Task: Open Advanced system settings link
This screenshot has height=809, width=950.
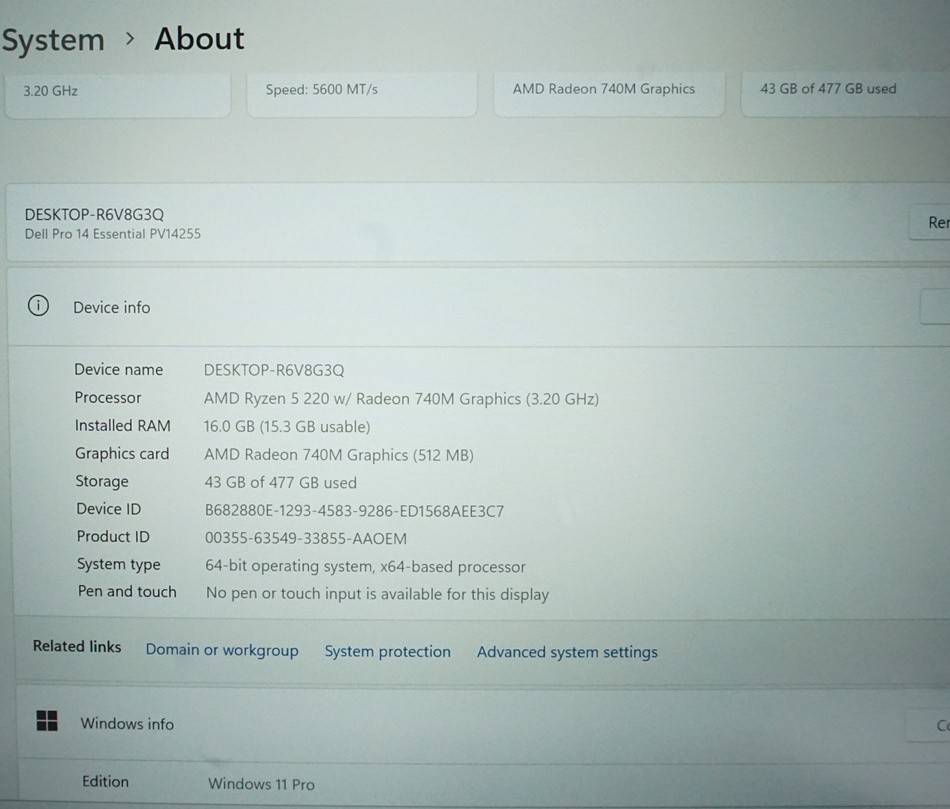Action: 567,652
